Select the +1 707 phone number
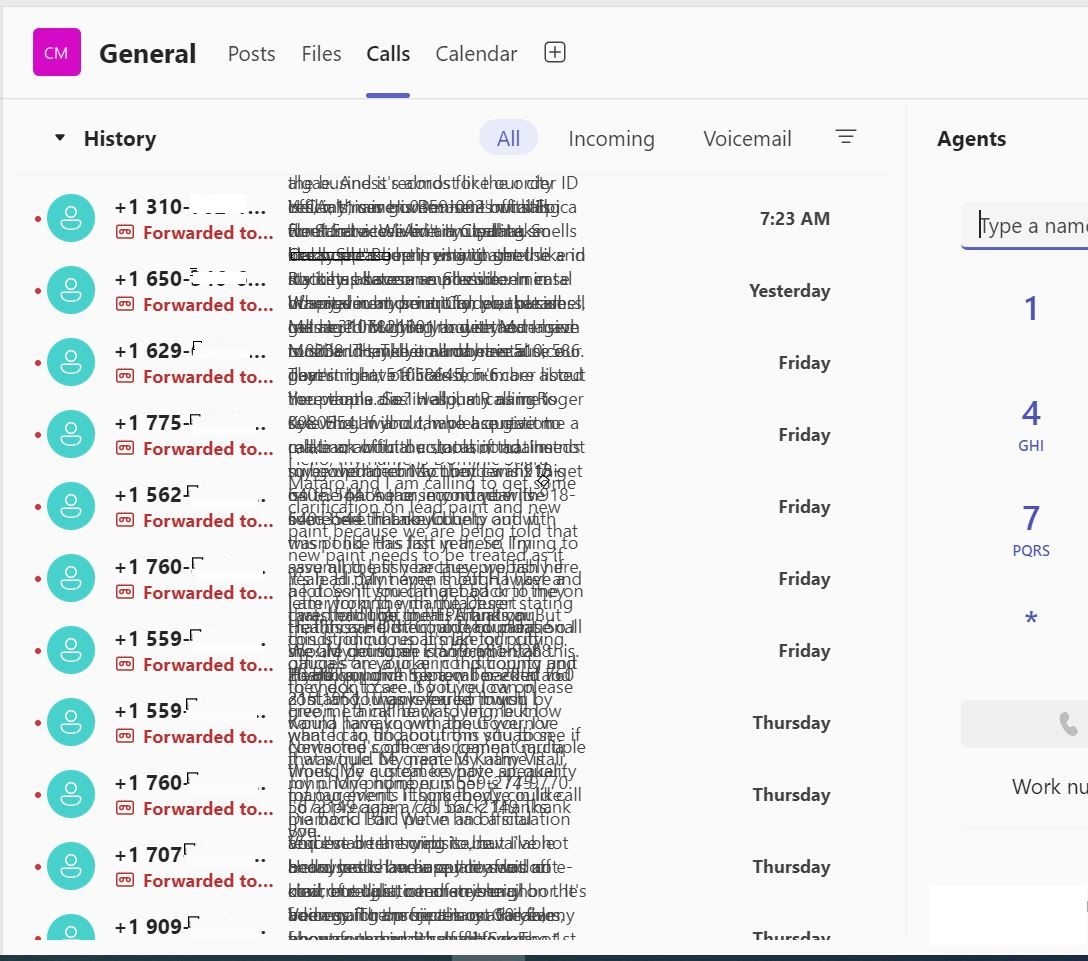 (191, 855)
